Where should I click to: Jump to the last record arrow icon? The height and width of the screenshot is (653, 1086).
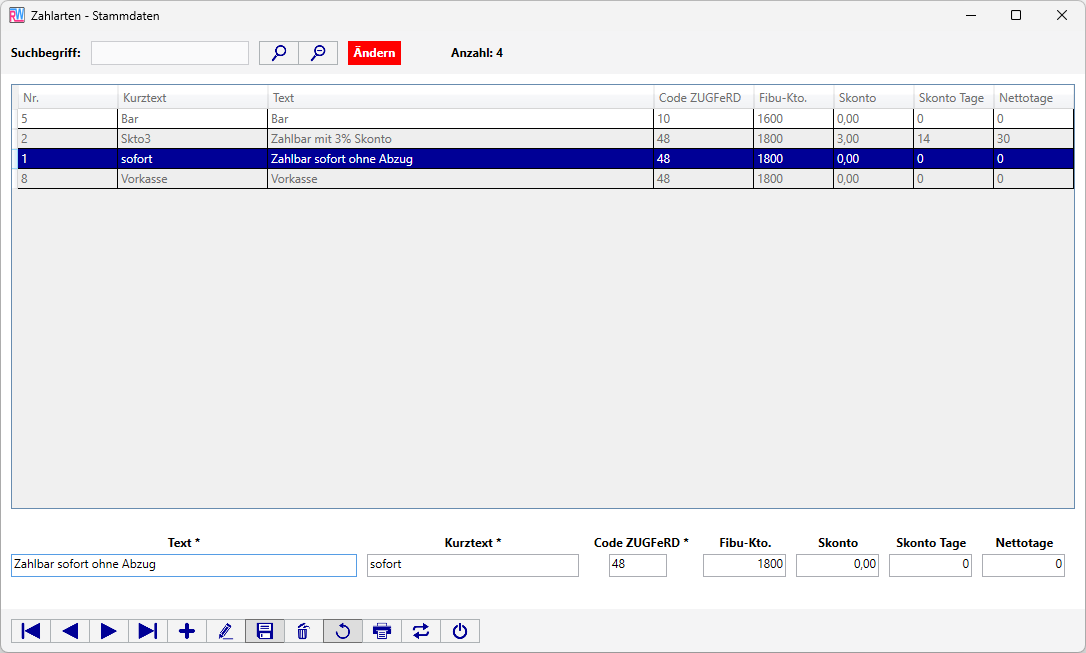coord(148,631)
